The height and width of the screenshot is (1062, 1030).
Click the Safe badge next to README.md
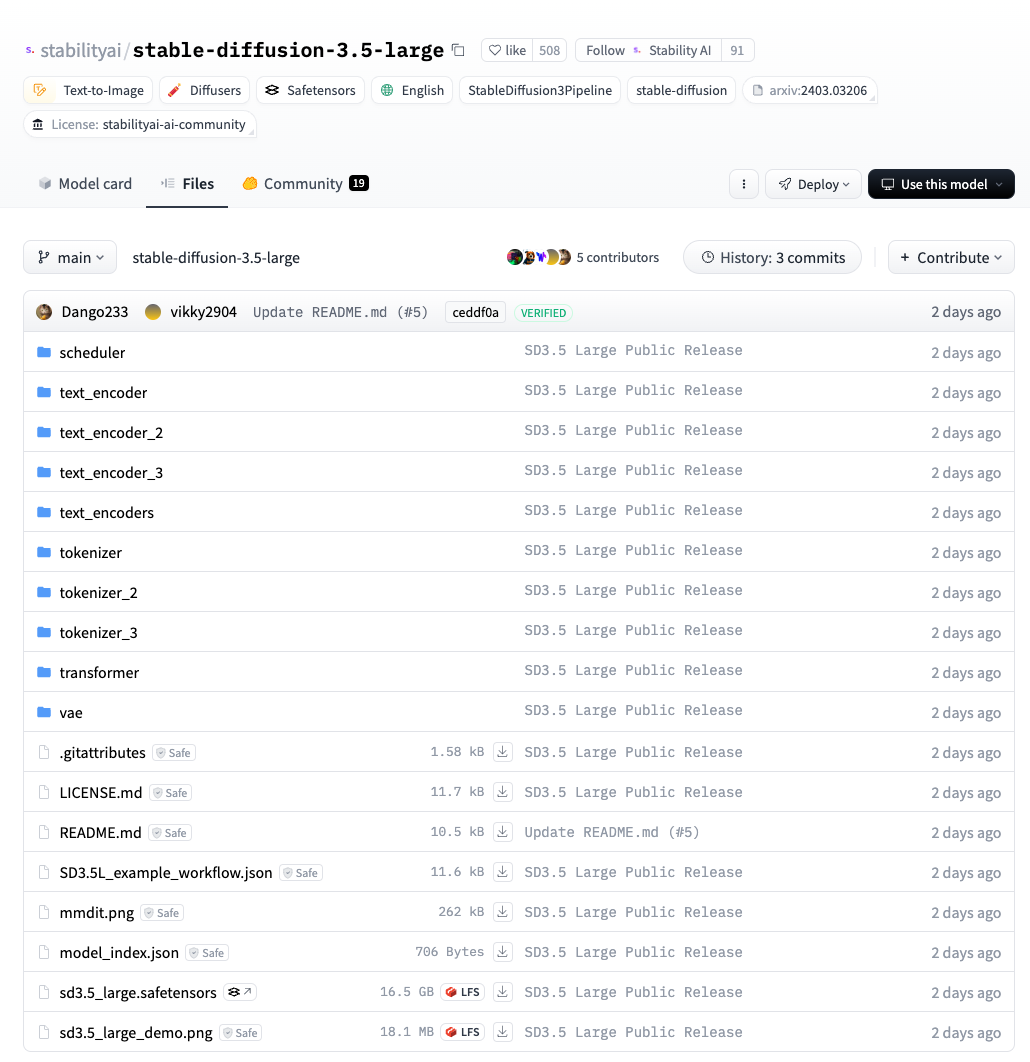169,832
